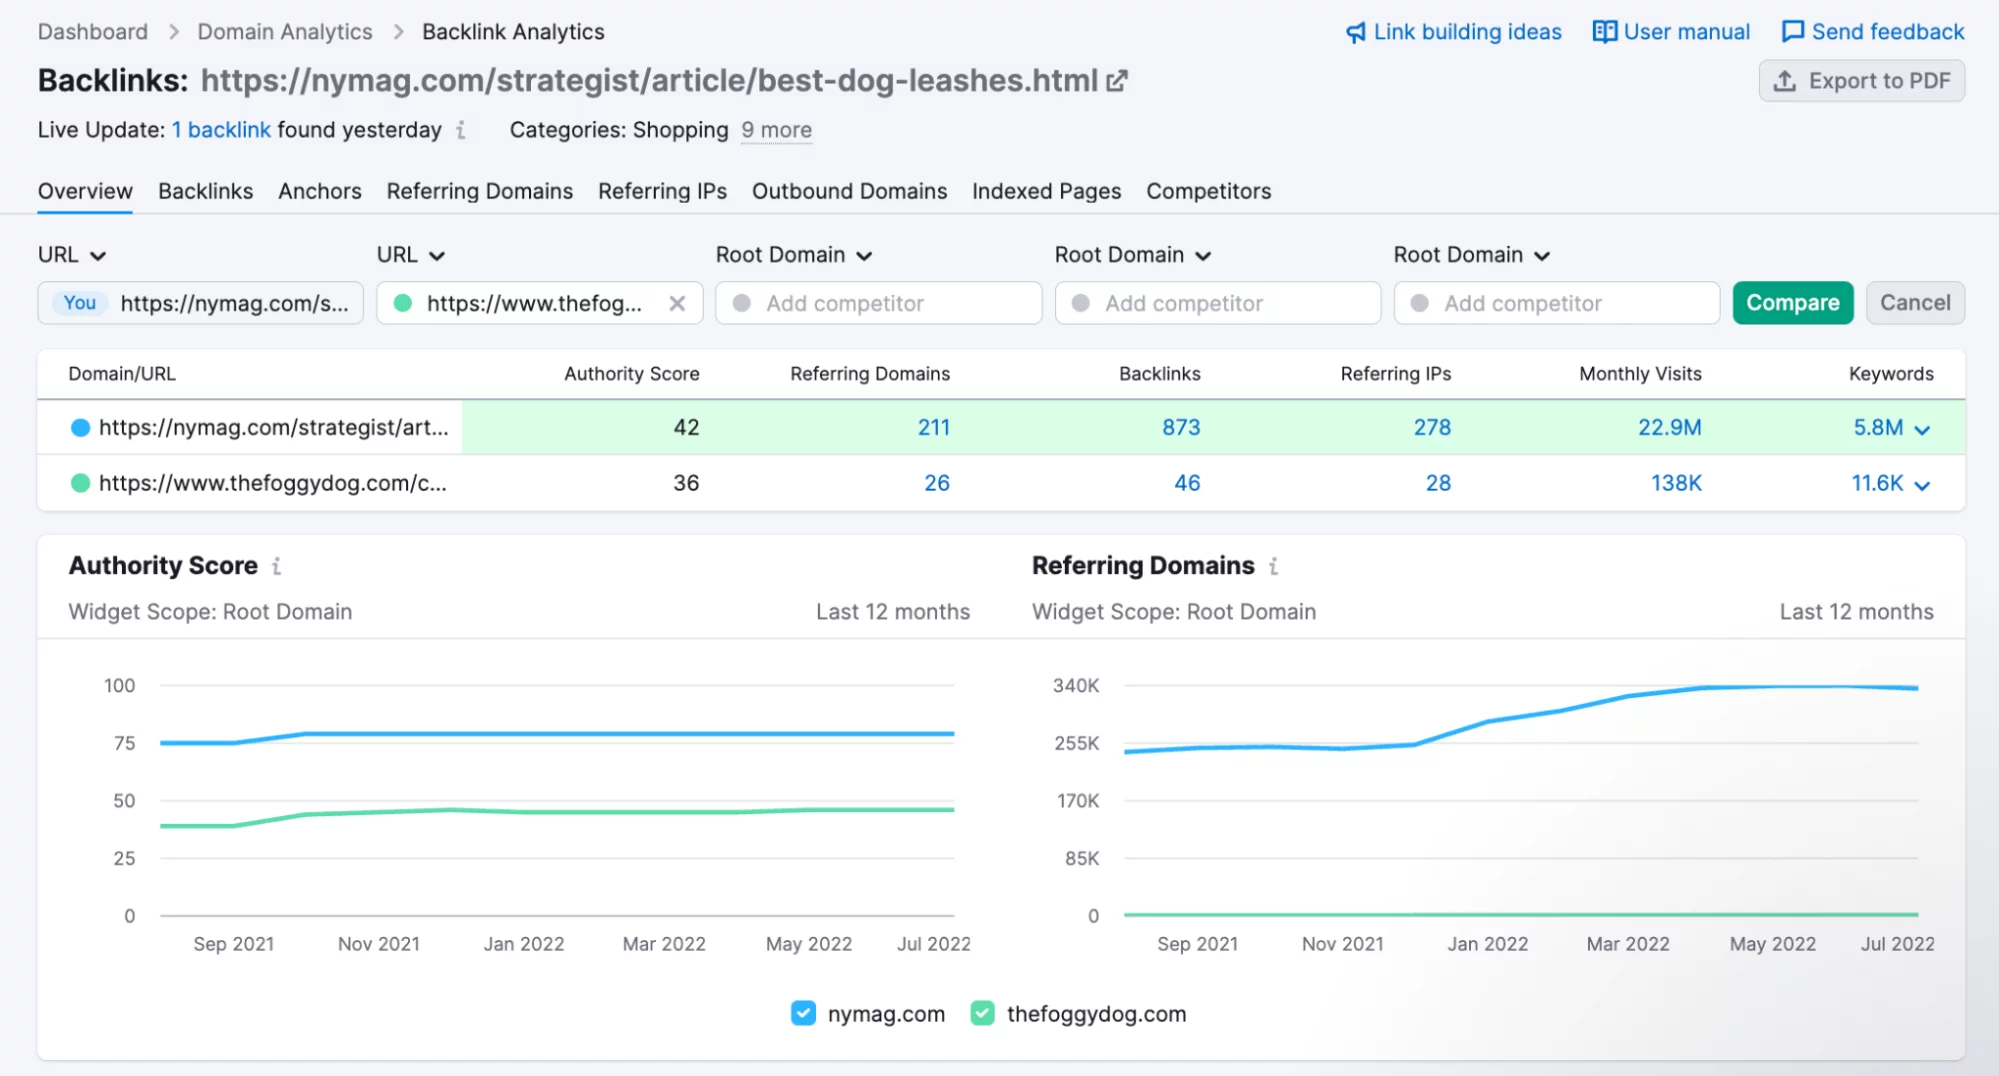Open the Domain Analytics breadcrumb link

click(x=285, y=32)
